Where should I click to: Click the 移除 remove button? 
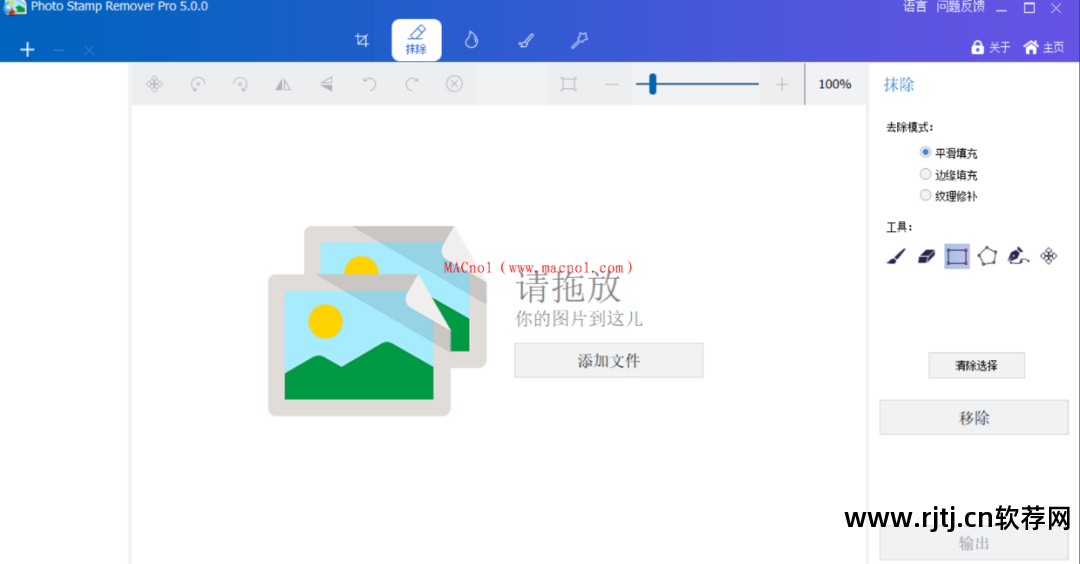point(974,417)
